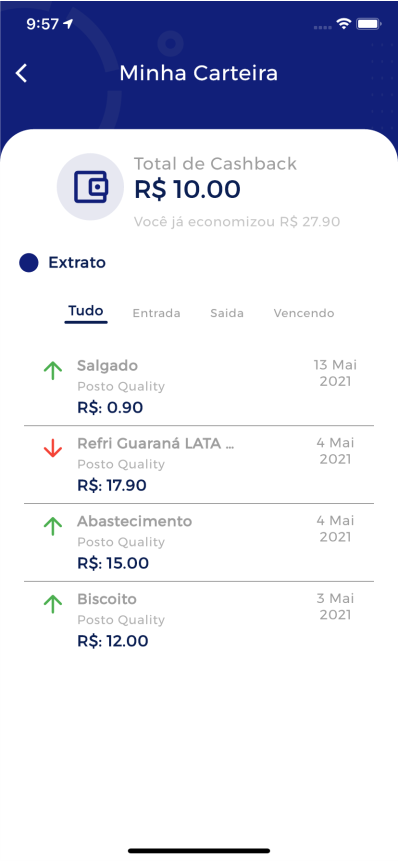
Task: Switch to the Entrada tab
Action: (156, 313)
